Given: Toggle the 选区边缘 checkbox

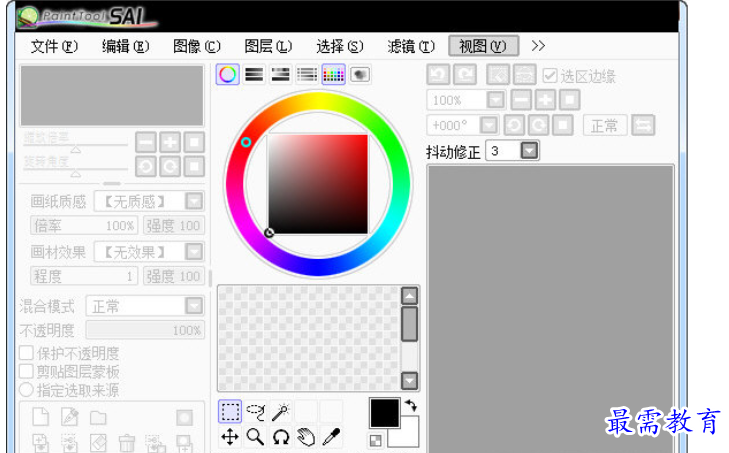Looking at the screenshot, I should tap(550, 75).
